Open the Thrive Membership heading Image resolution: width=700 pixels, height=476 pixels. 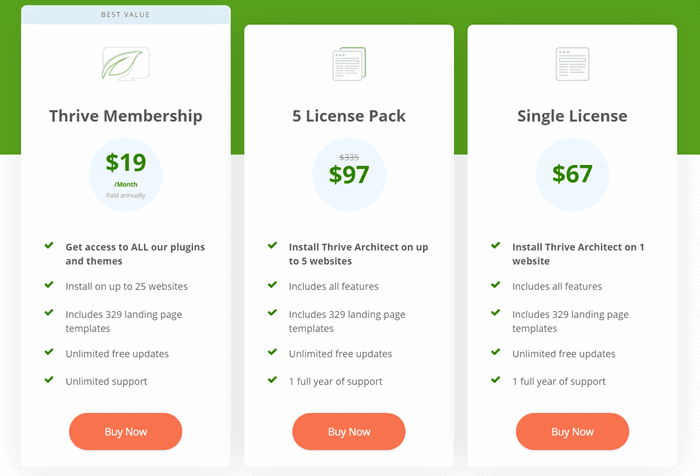125,116
